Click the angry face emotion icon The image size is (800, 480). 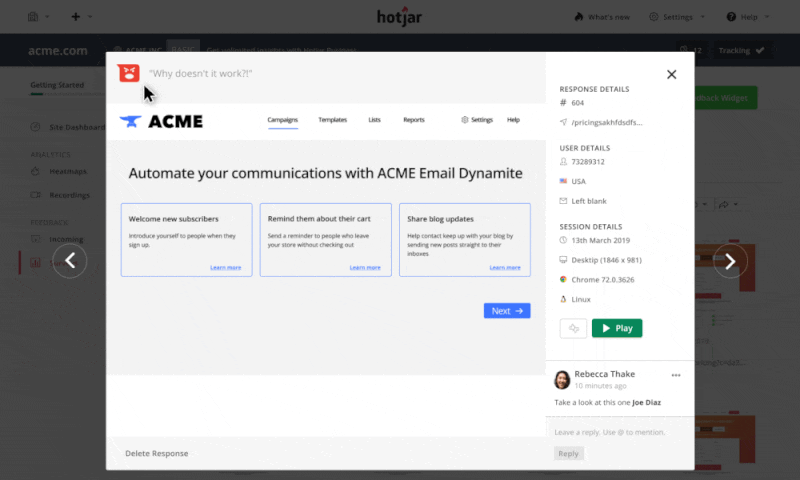pyautogui.click(x=129, y=73)
